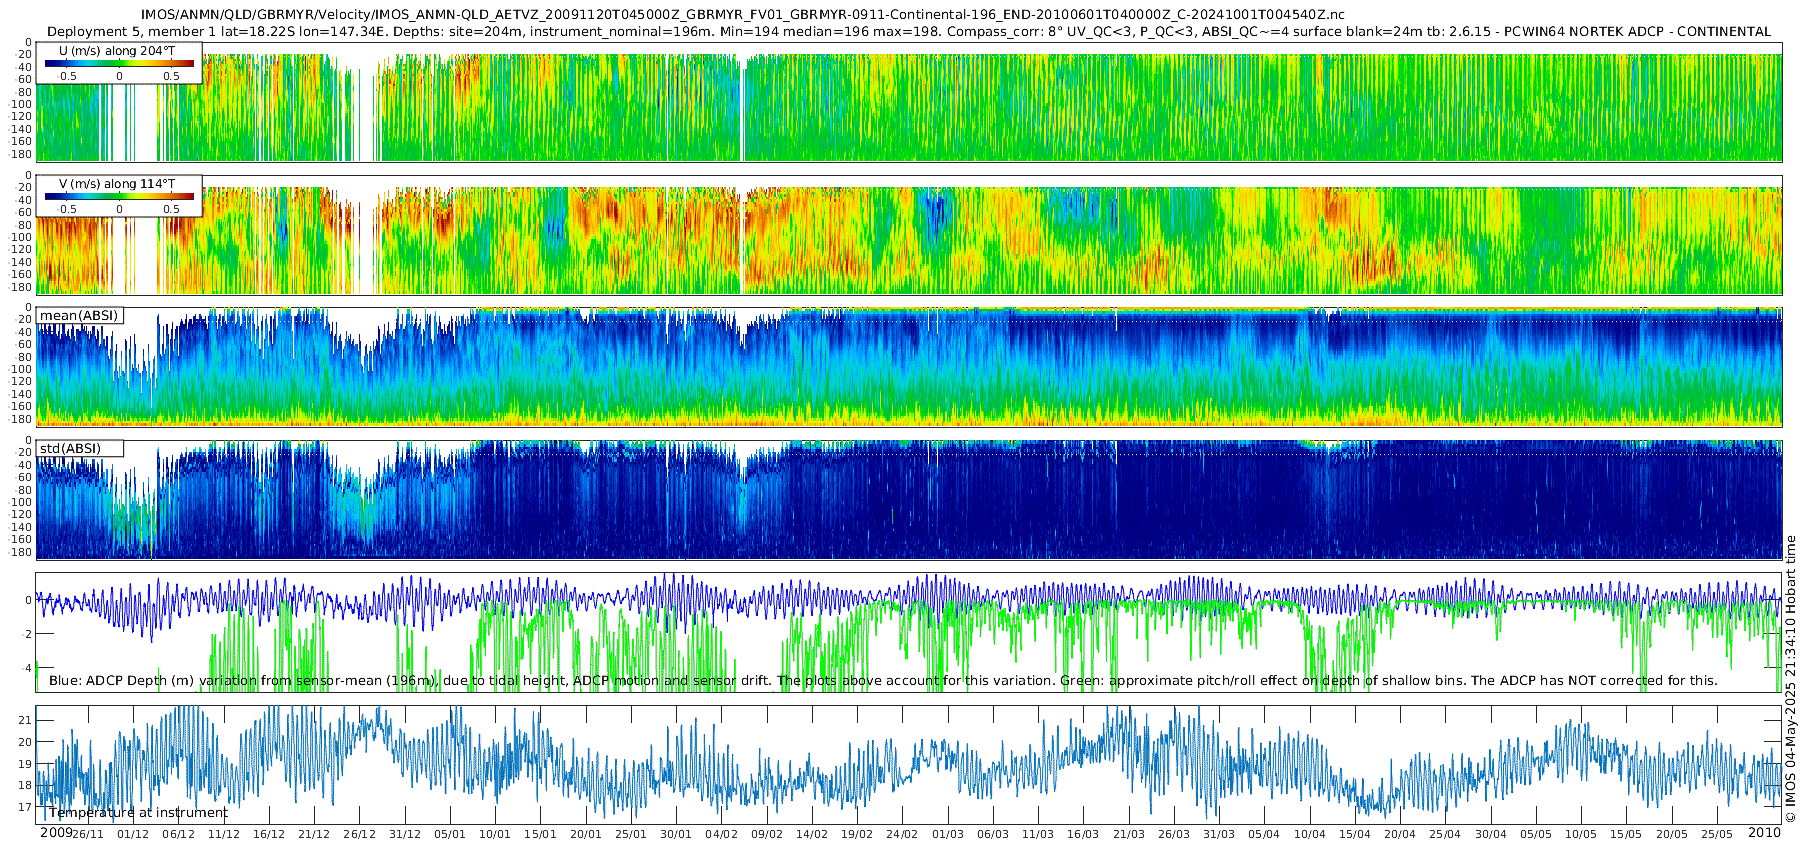Click the 17 tick on temperature axis
1800x850 pixels.
25,807
